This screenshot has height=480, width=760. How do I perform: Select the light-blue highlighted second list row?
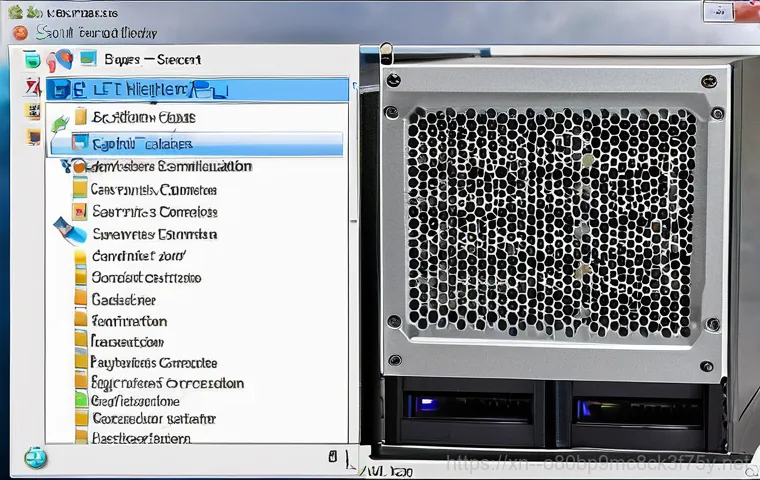coord(197,144)
